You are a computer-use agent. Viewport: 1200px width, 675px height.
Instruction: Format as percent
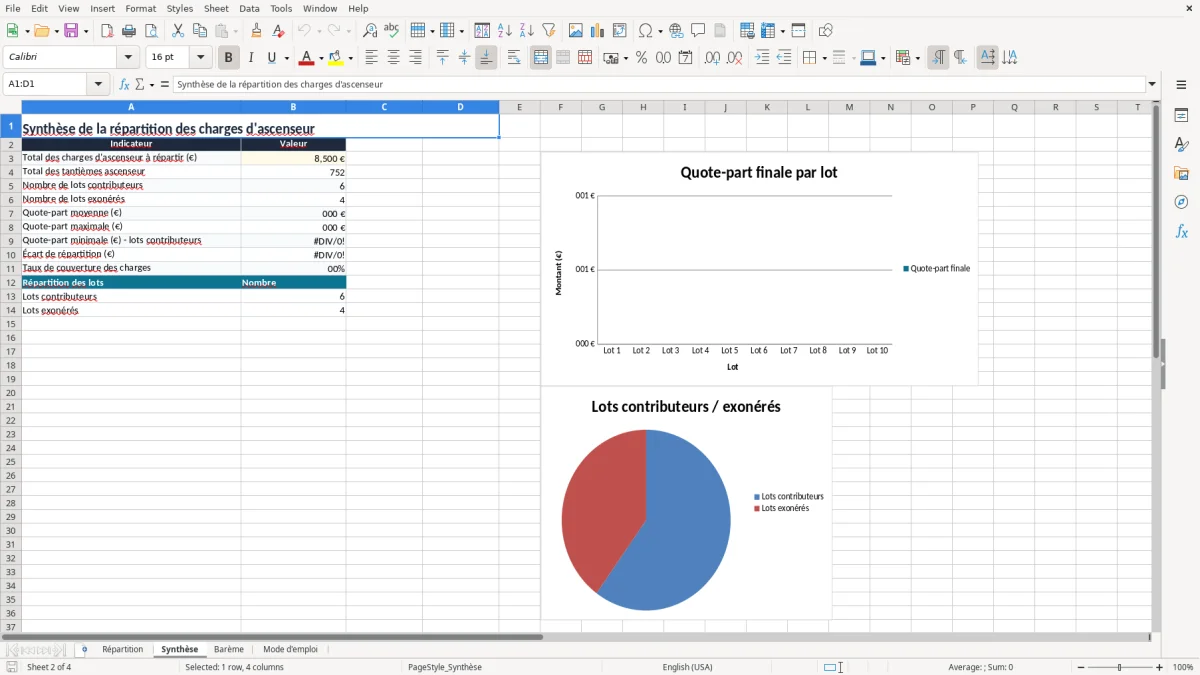coord(641,58)
